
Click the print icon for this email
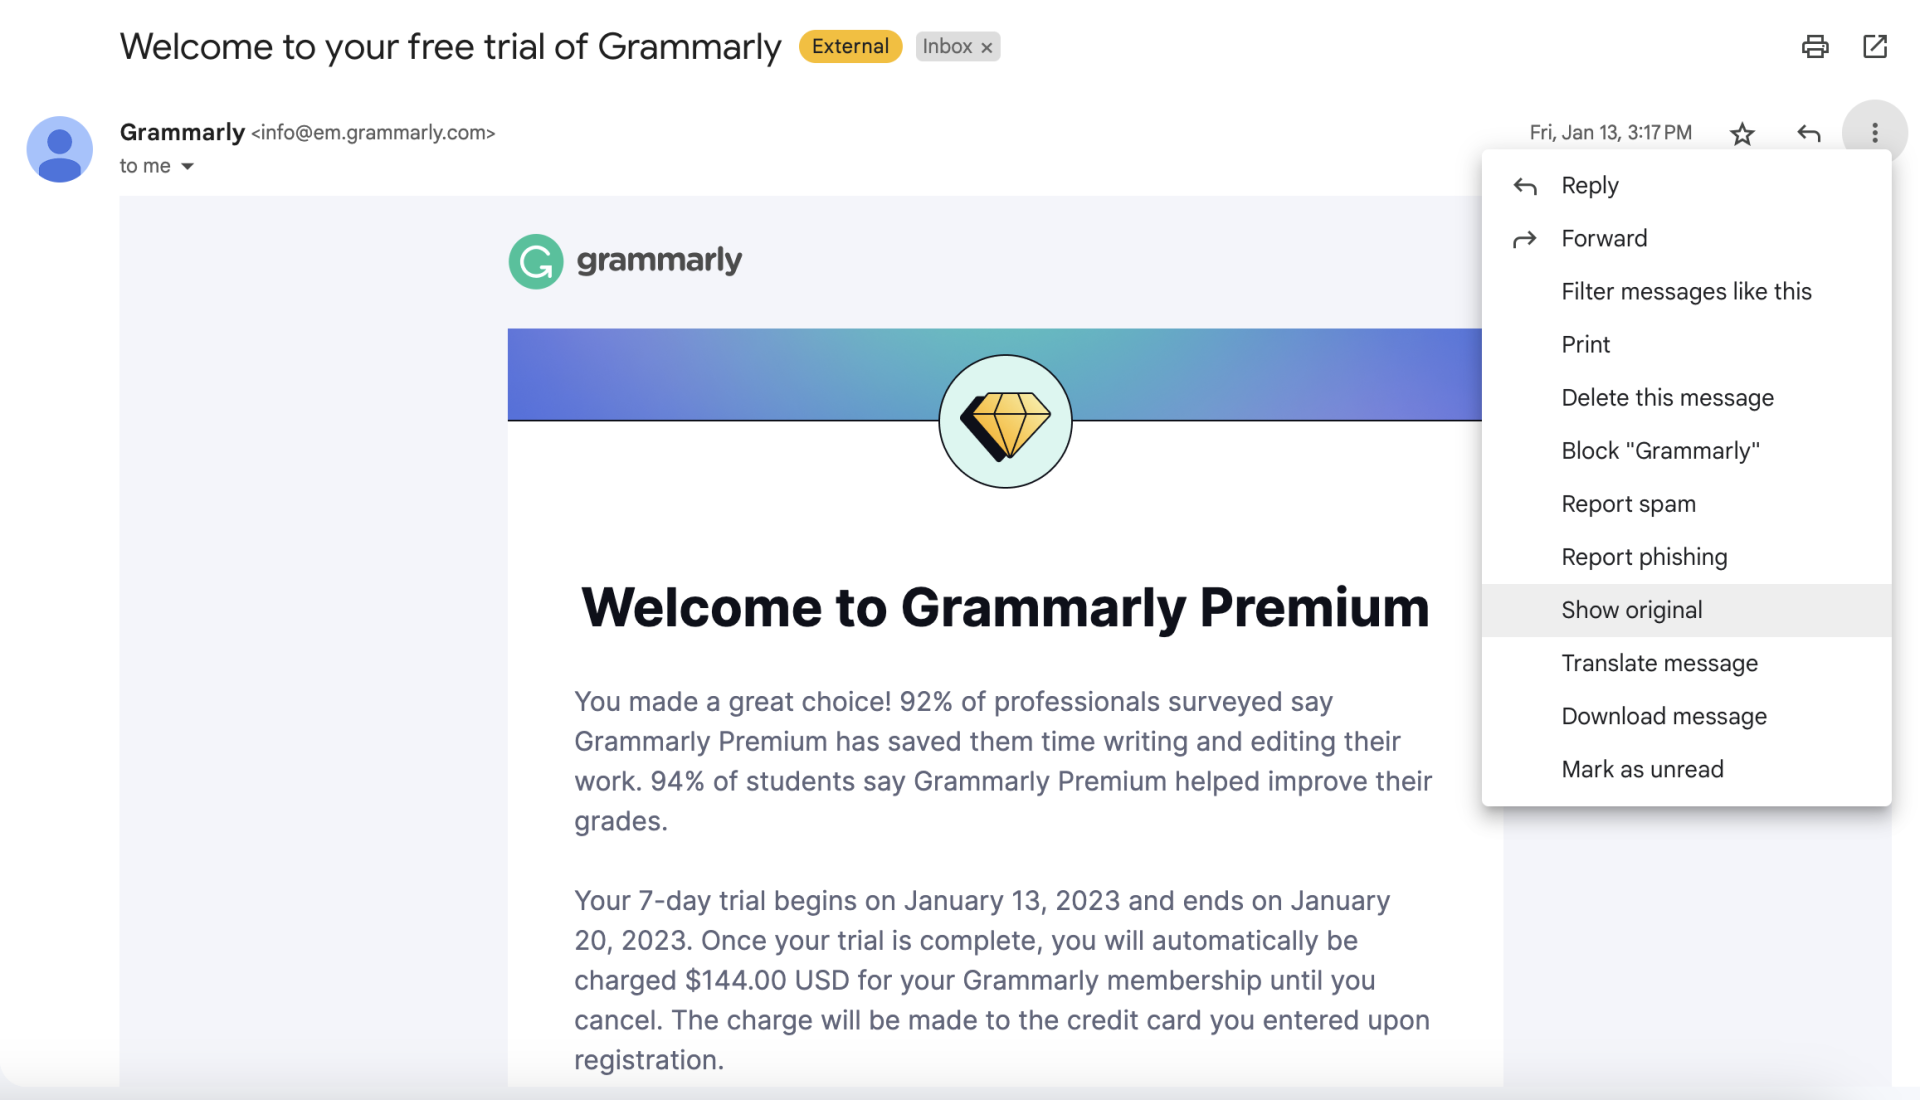point(1815,46)
